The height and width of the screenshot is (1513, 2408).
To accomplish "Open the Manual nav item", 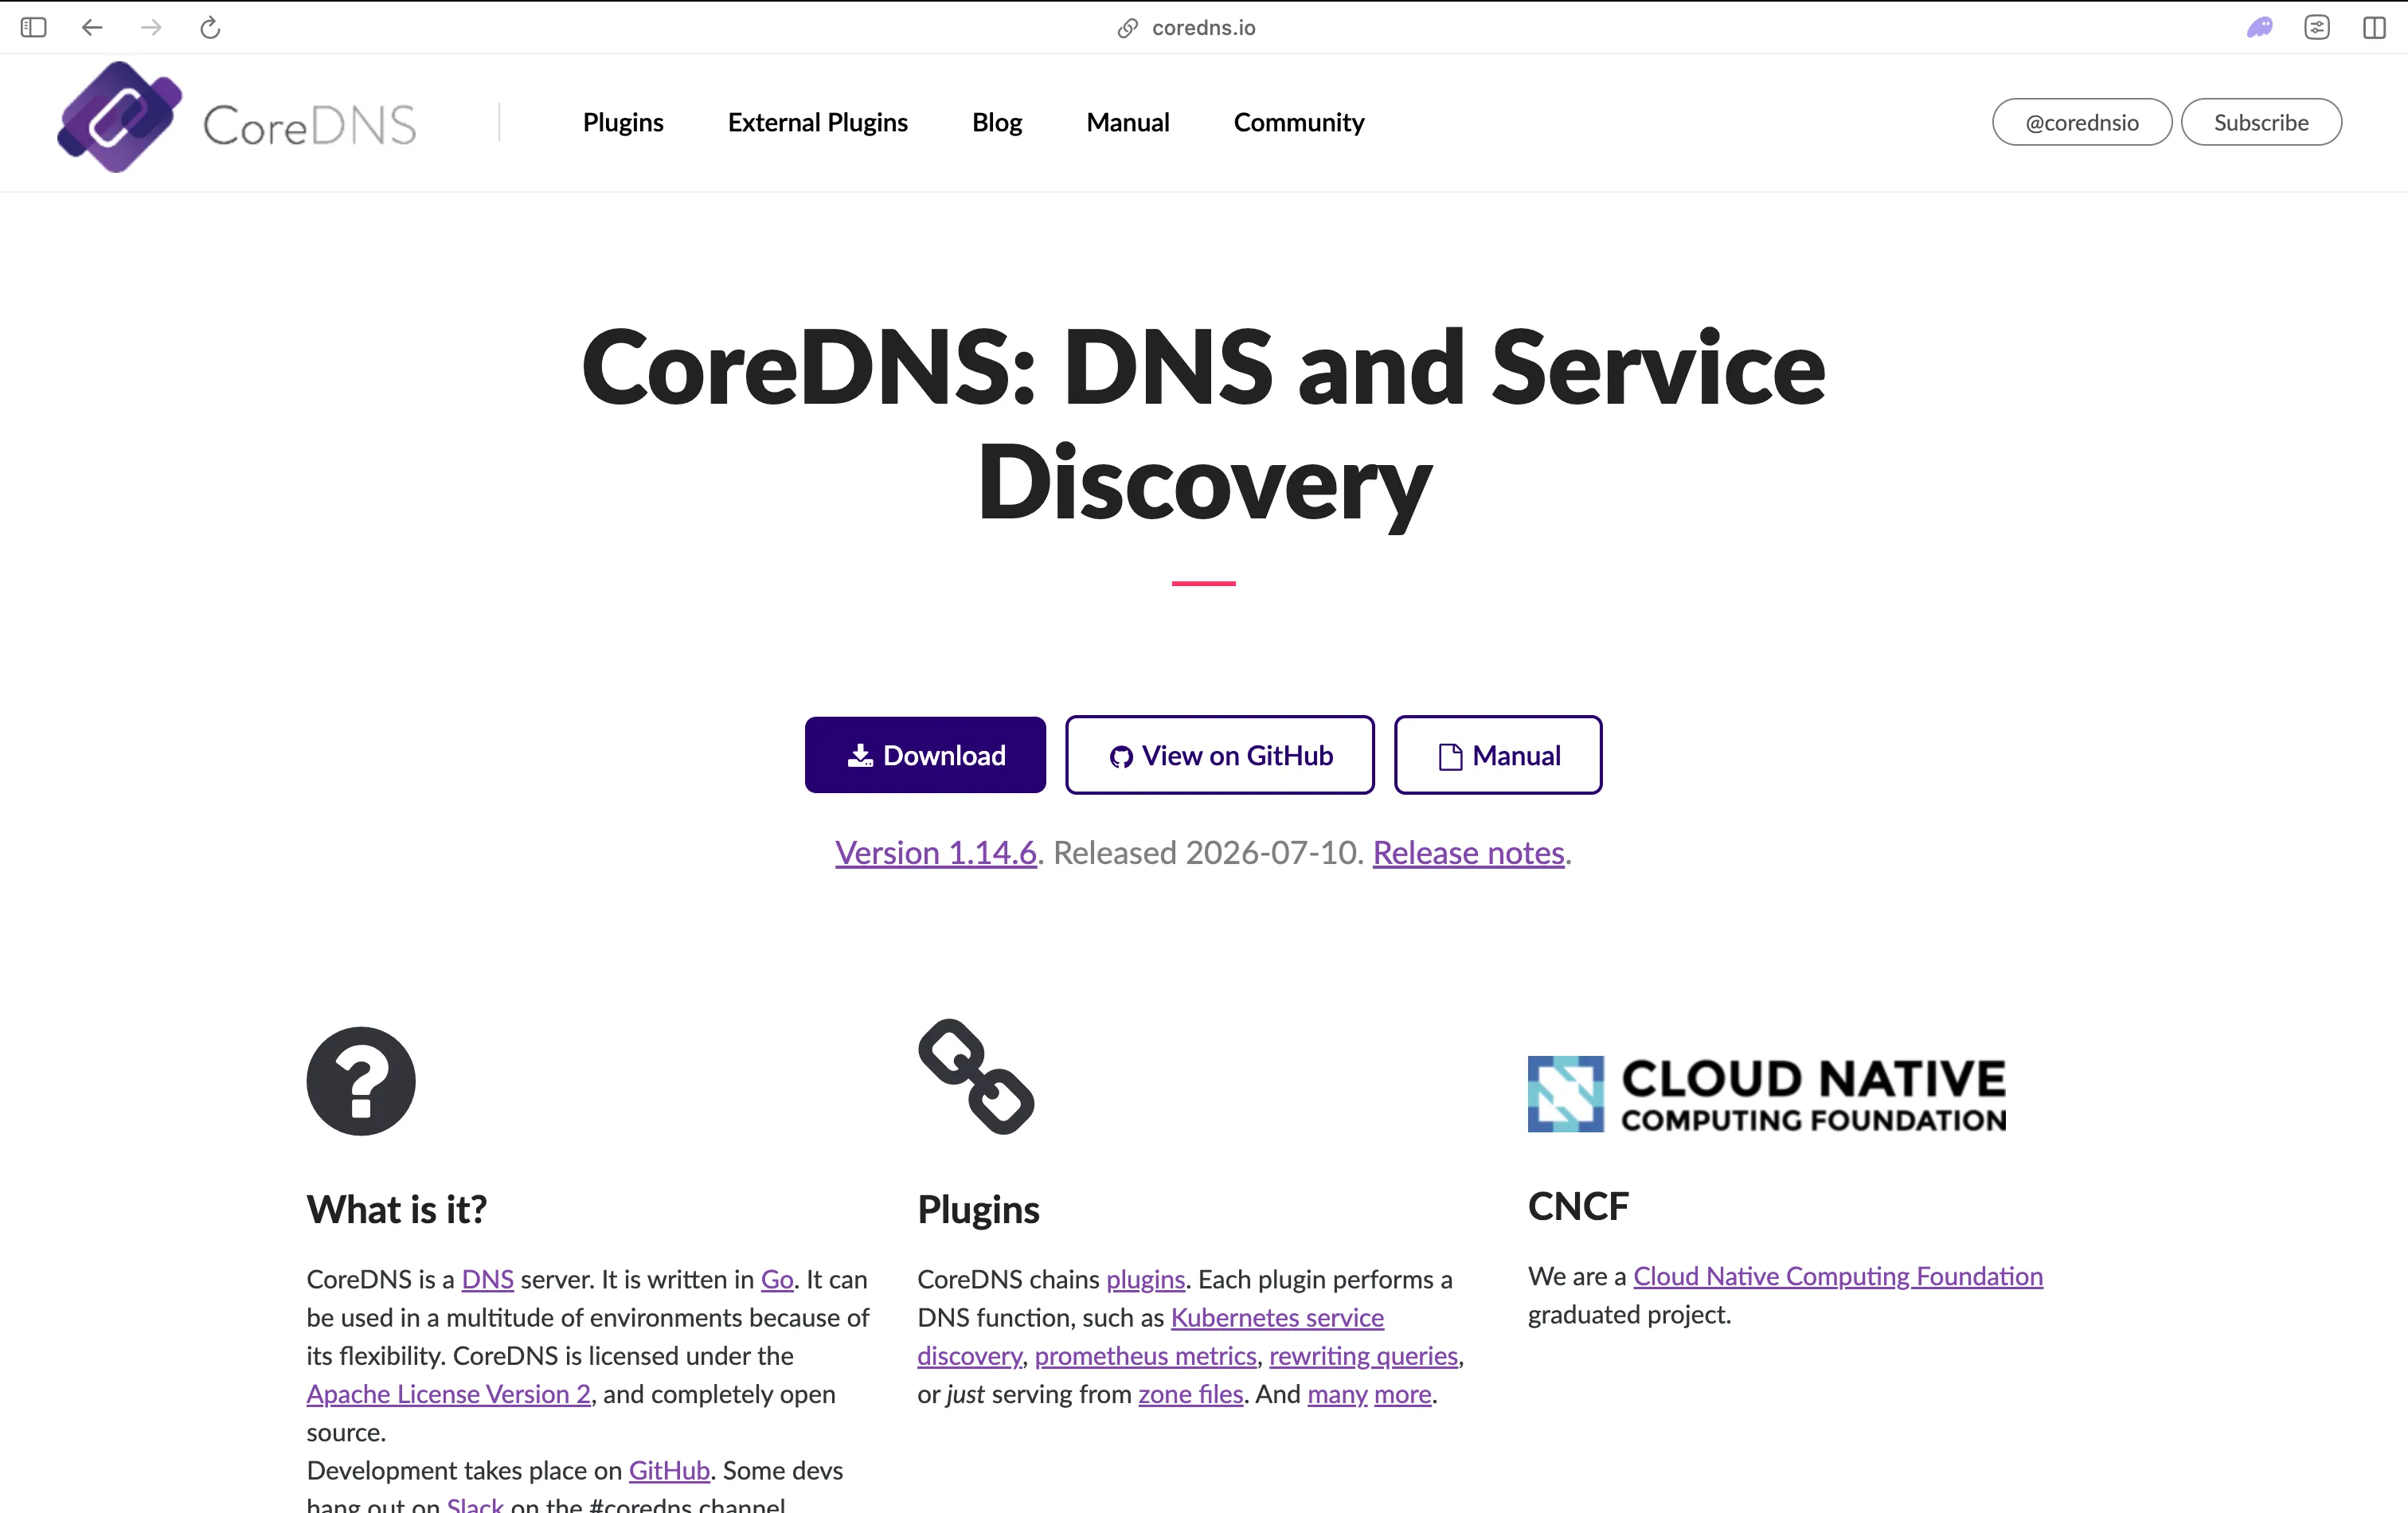I will (1128, 122).
